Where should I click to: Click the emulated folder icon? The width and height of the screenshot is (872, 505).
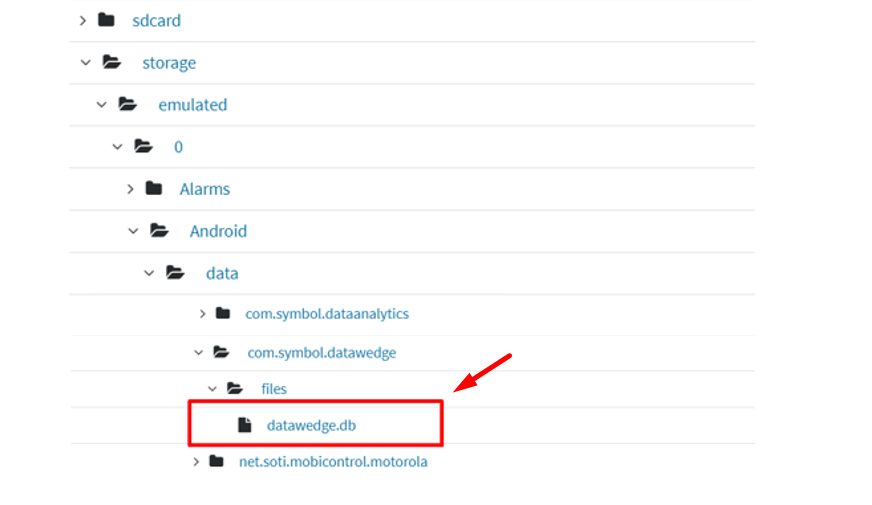(128, 104)
